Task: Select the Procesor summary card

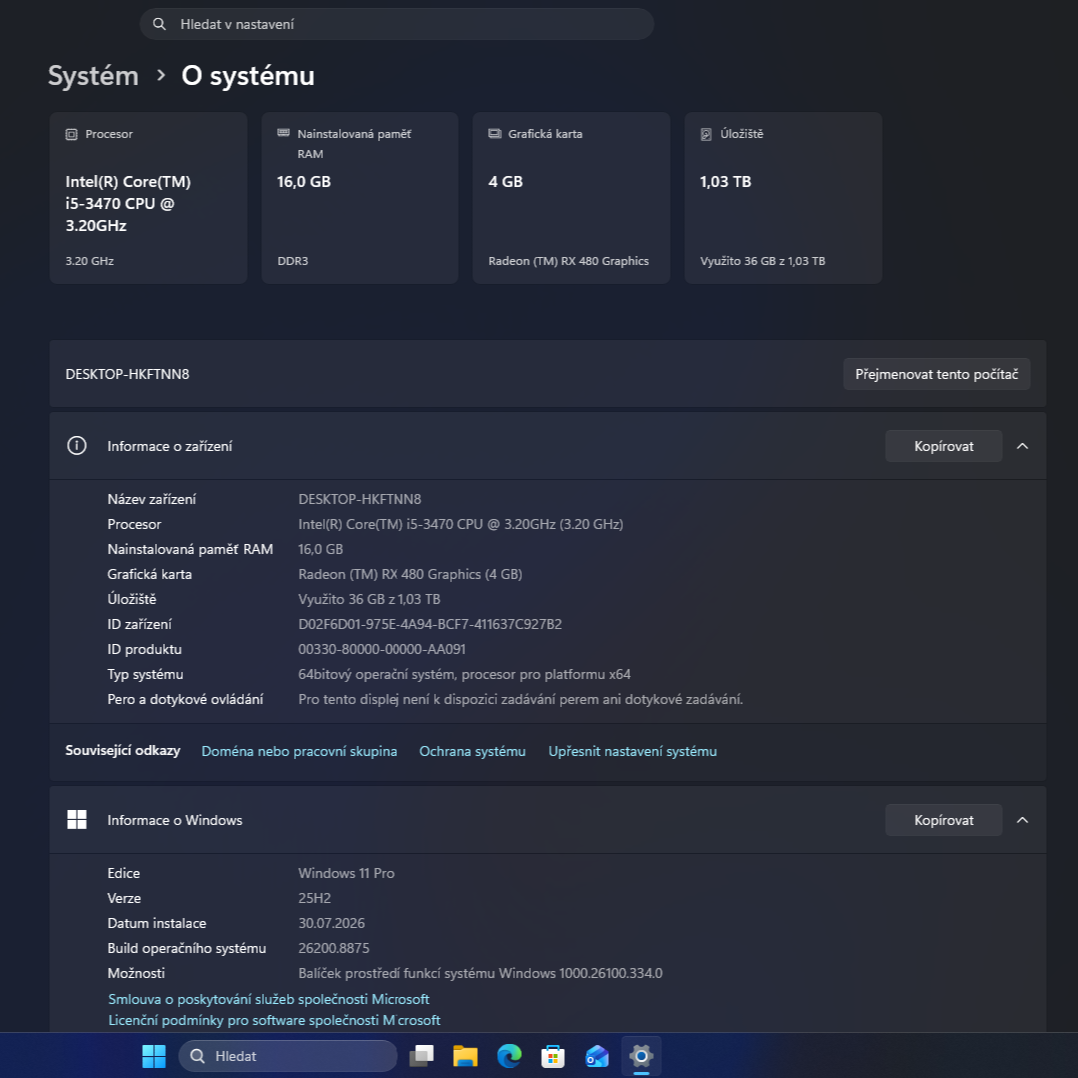Action: (148, 198)
